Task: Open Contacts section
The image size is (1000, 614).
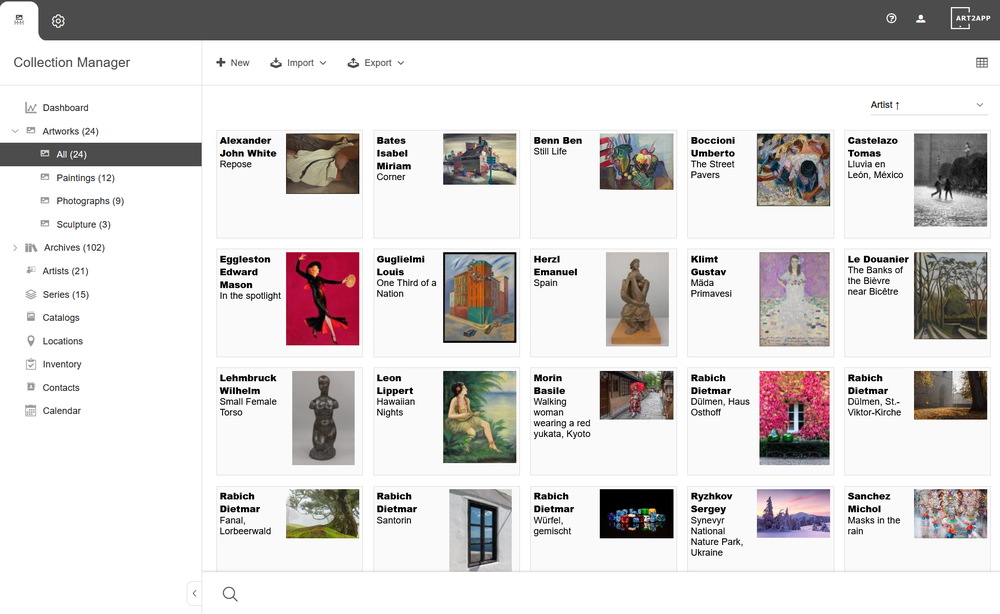Action: point(61,388)
